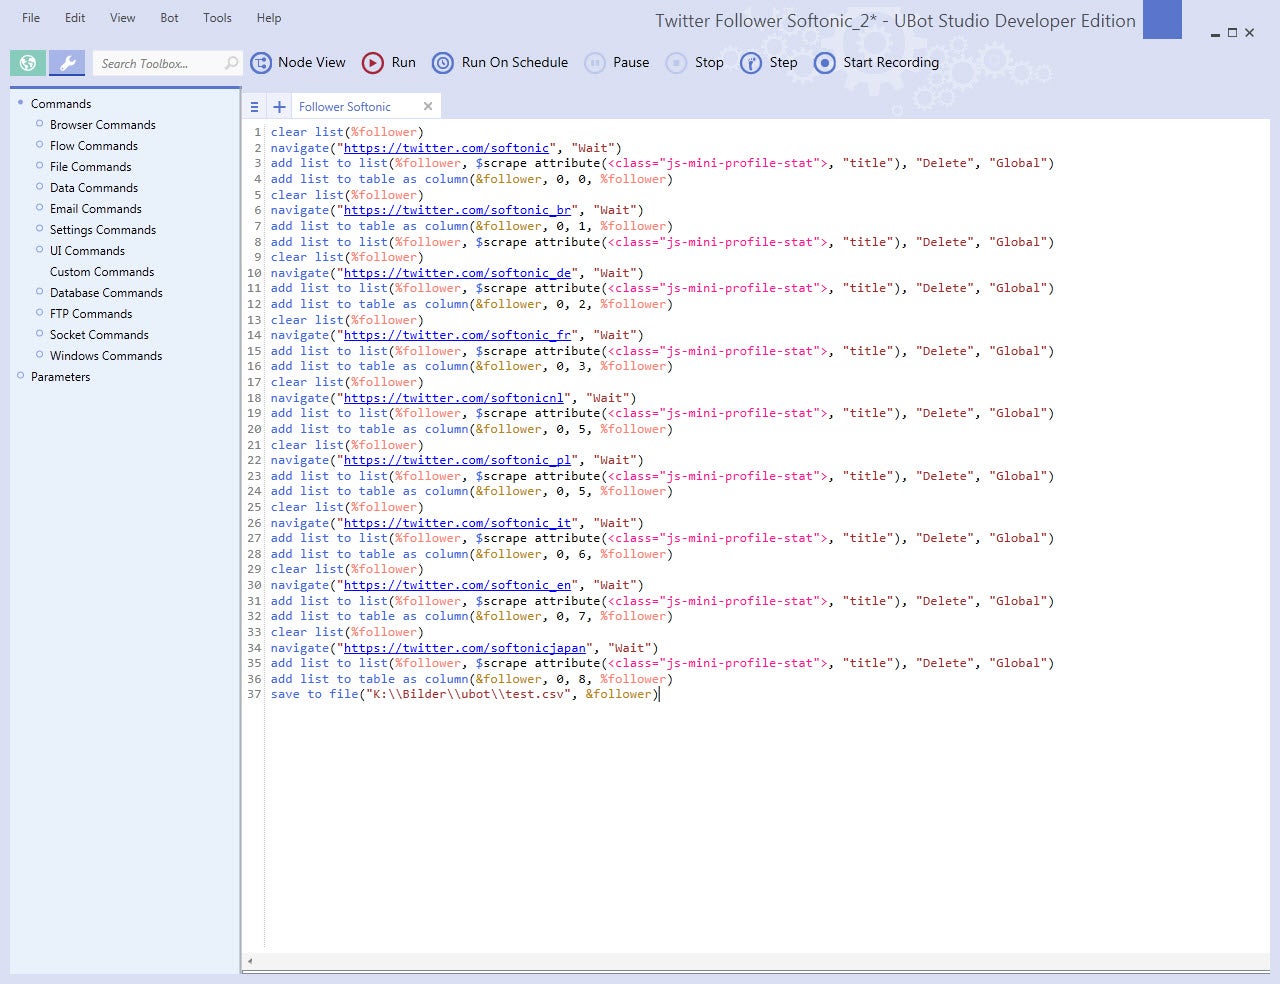1280x984 pixels.
Task: Expand the Parameters section
Action: tap(61, 376)
